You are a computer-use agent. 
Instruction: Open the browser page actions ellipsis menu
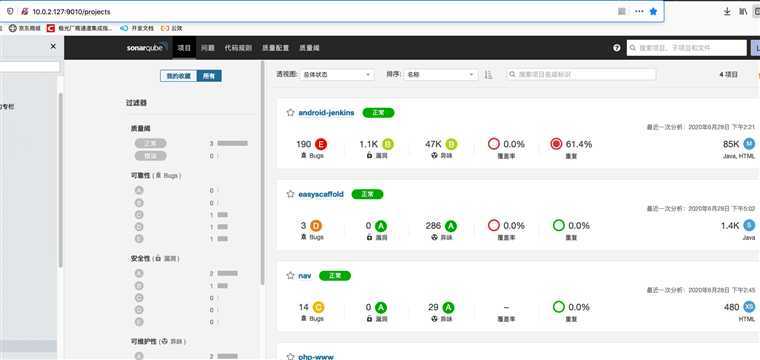[639, 12]
